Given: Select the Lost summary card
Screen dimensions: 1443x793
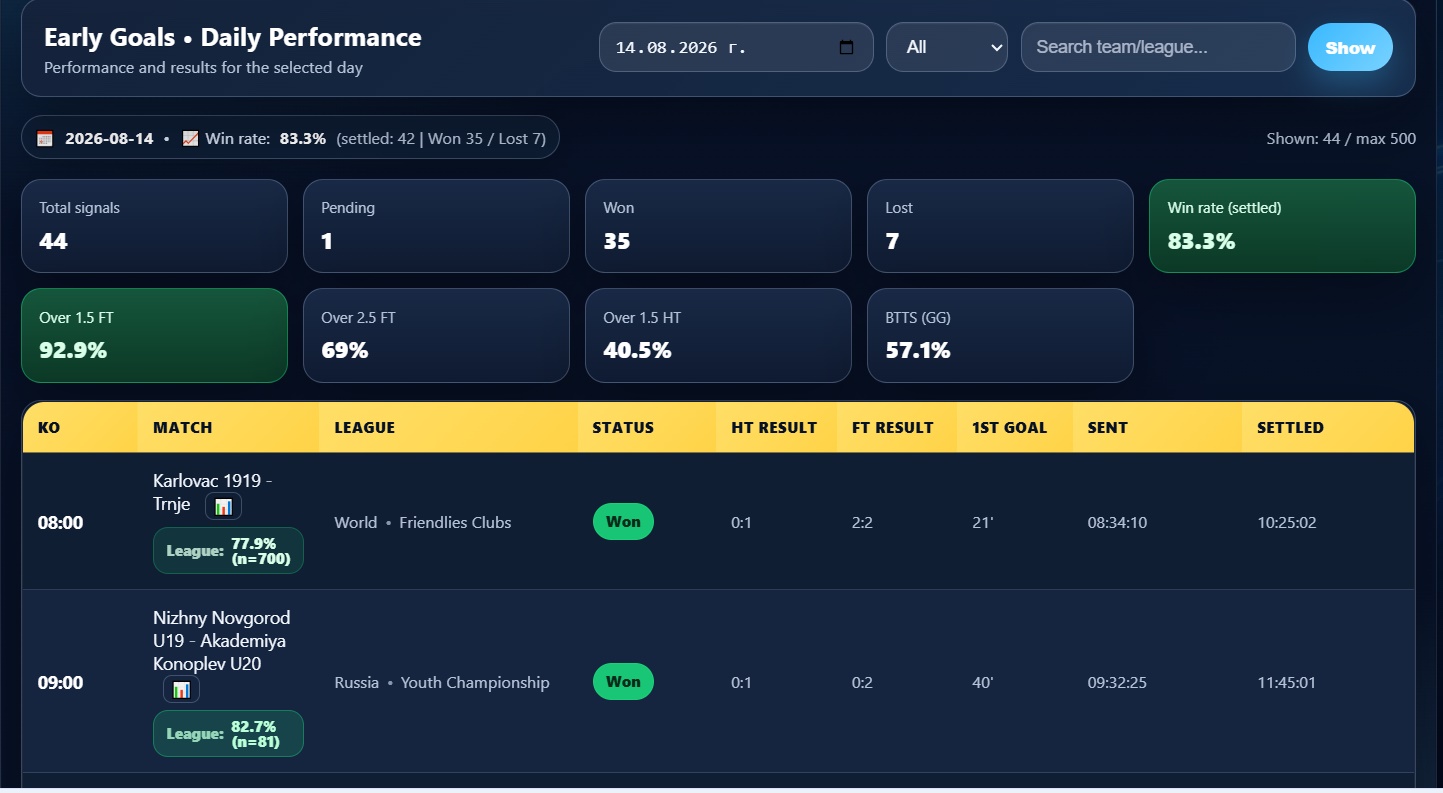Looking at the screenshot, I should tap(1000, 226).
